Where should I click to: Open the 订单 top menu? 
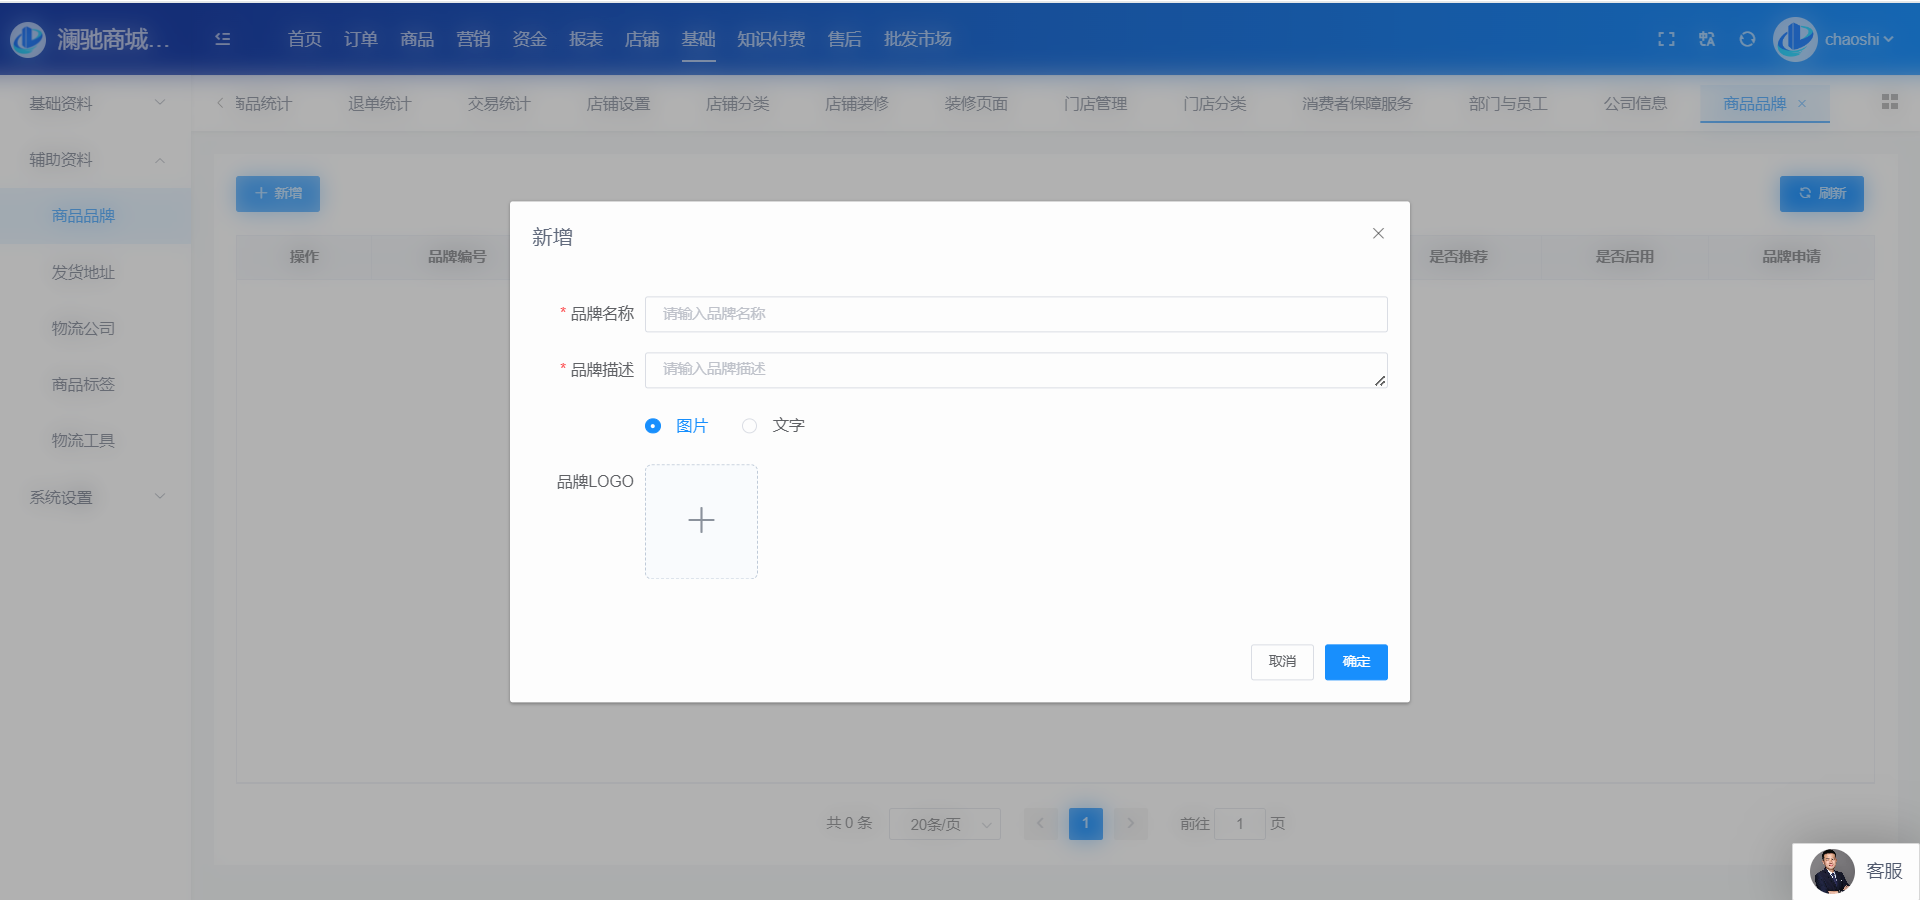point(360,39)
